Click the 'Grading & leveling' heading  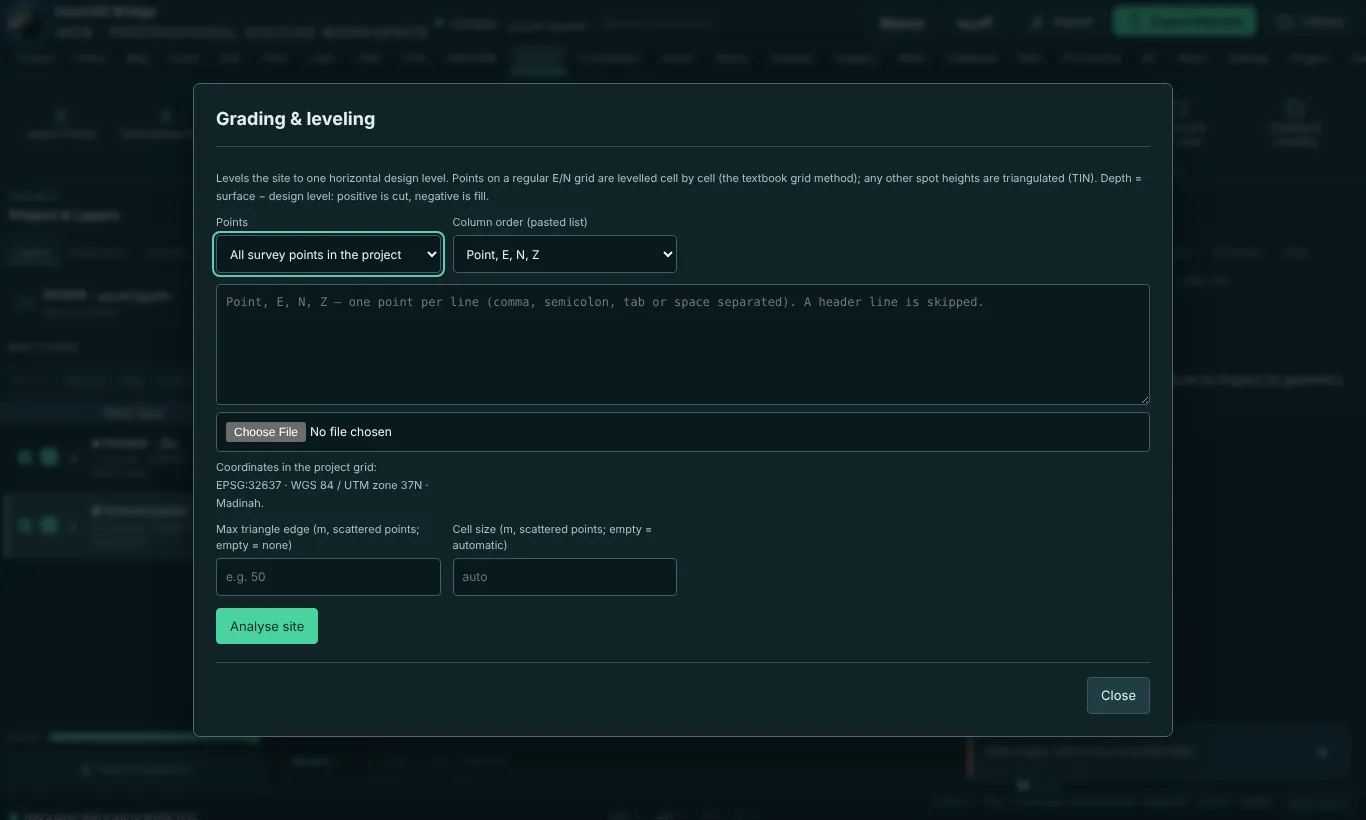(296, 119)
